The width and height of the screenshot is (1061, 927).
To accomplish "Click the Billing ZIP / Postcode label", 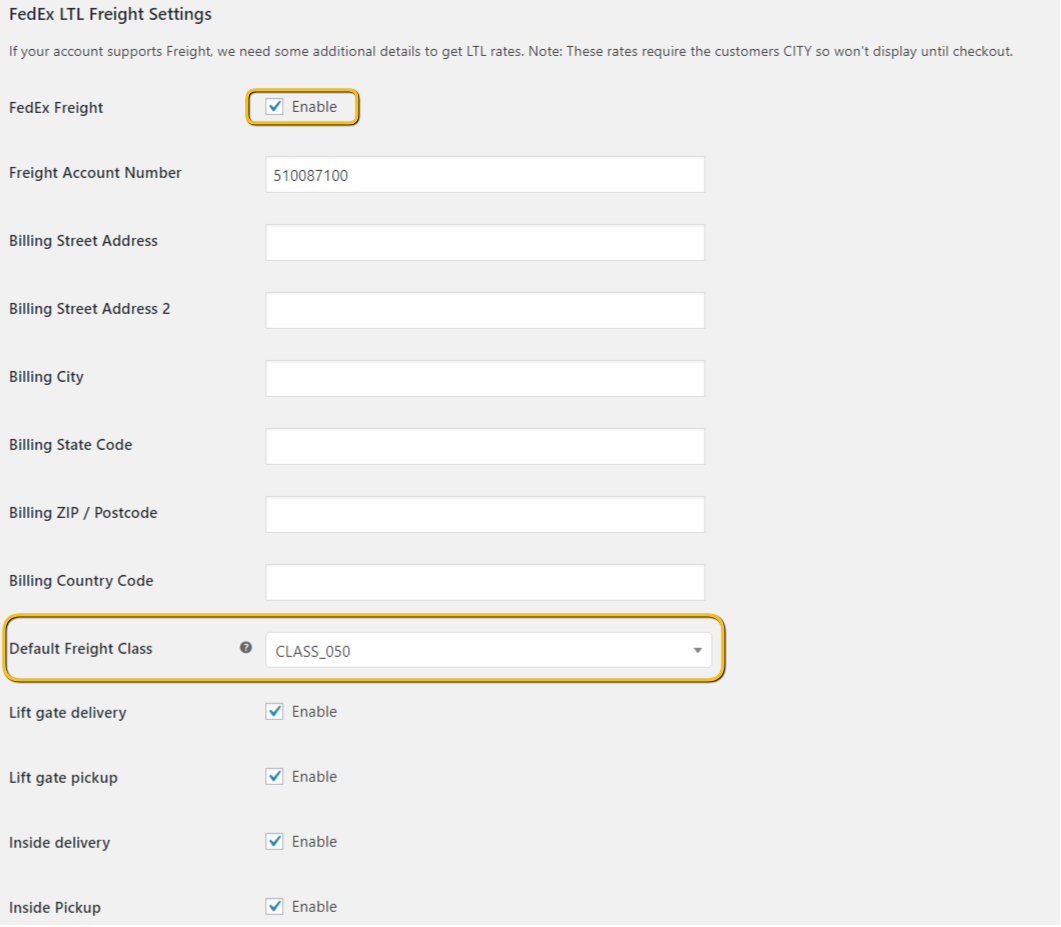I will coord(83,513).
